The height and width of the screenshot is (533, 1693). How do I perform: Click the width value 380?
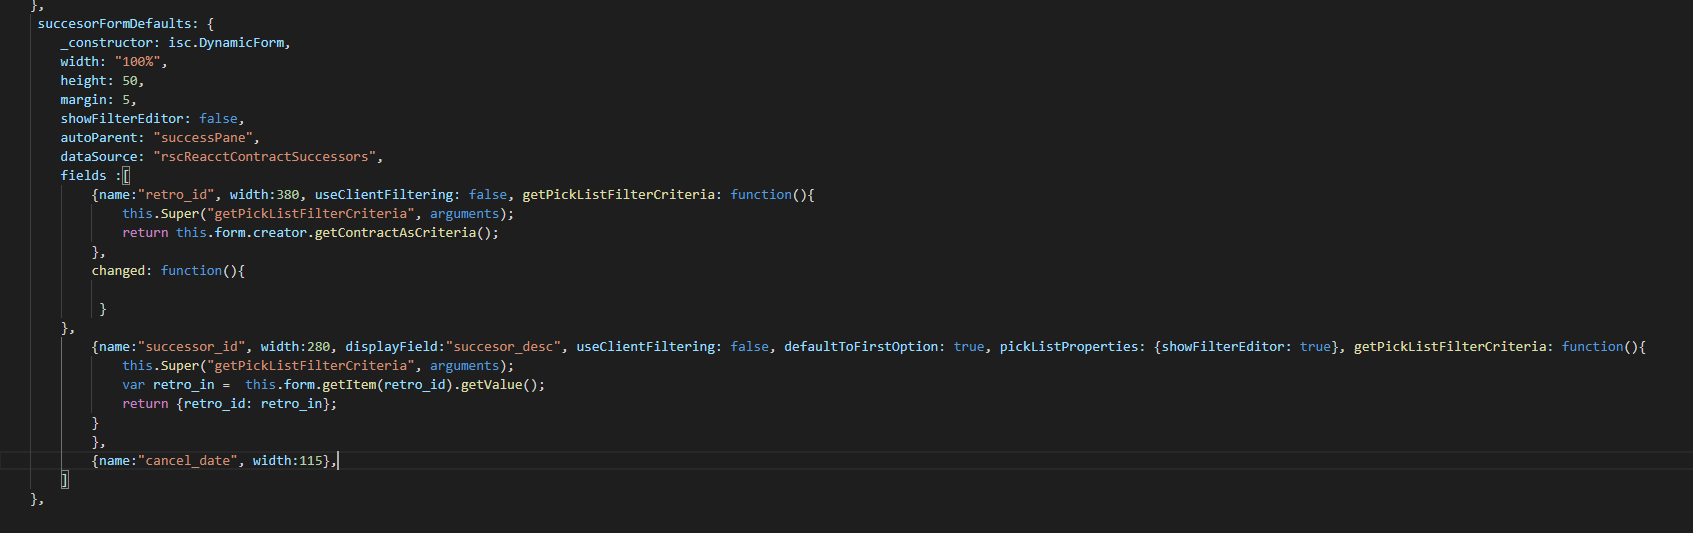[x=287, y=194]
